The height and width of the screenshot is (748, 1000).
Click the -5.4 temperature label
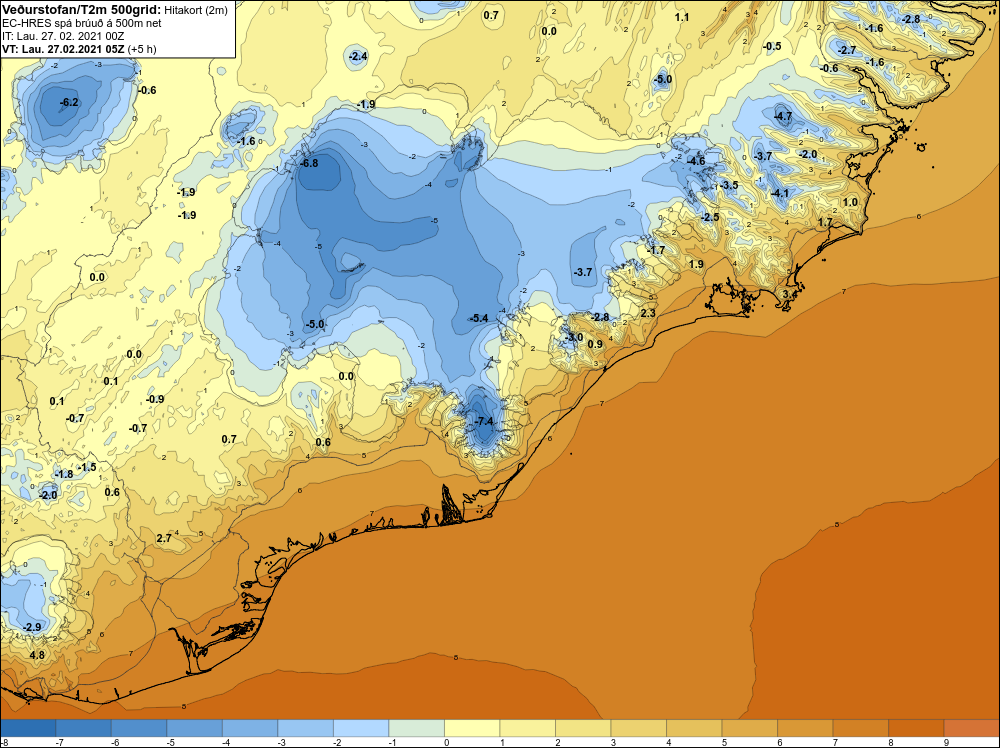[x=478, y=318]
